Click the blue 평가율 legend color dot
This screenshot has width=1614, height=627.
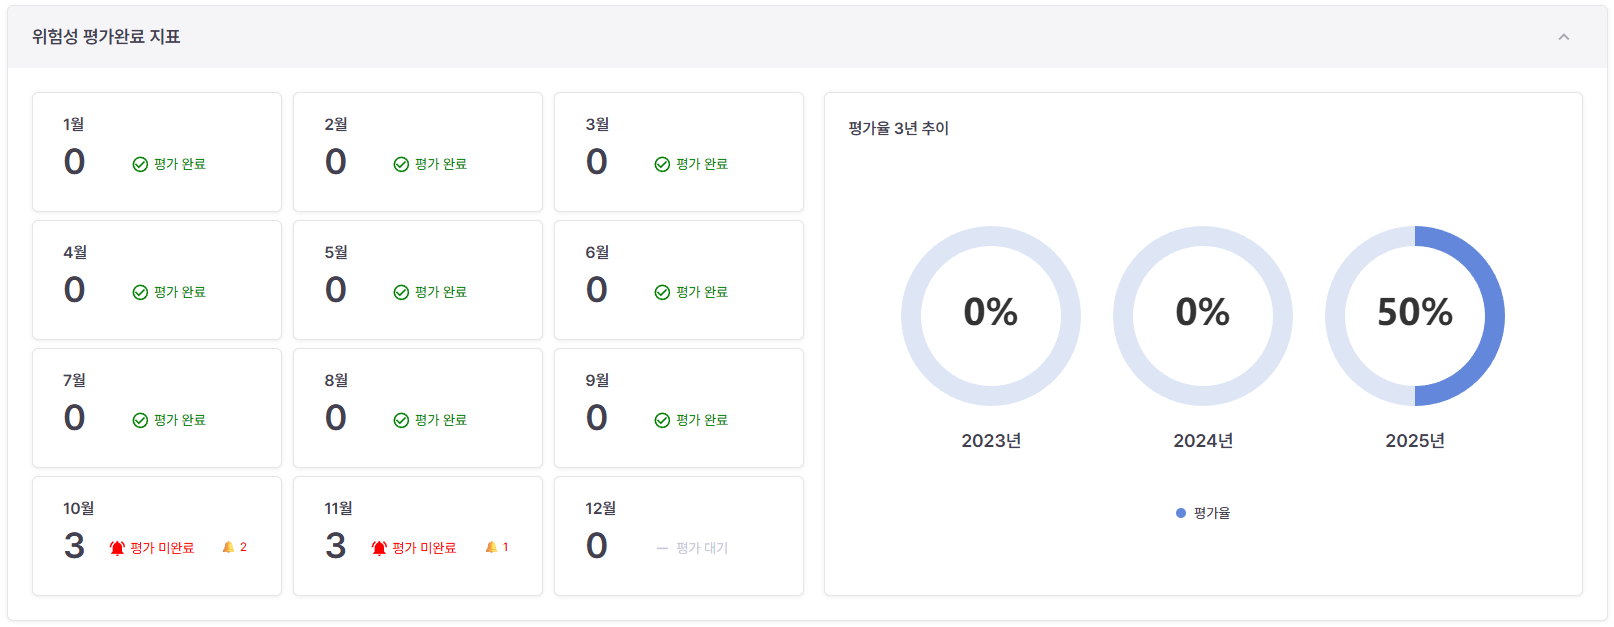point(1181,513)
